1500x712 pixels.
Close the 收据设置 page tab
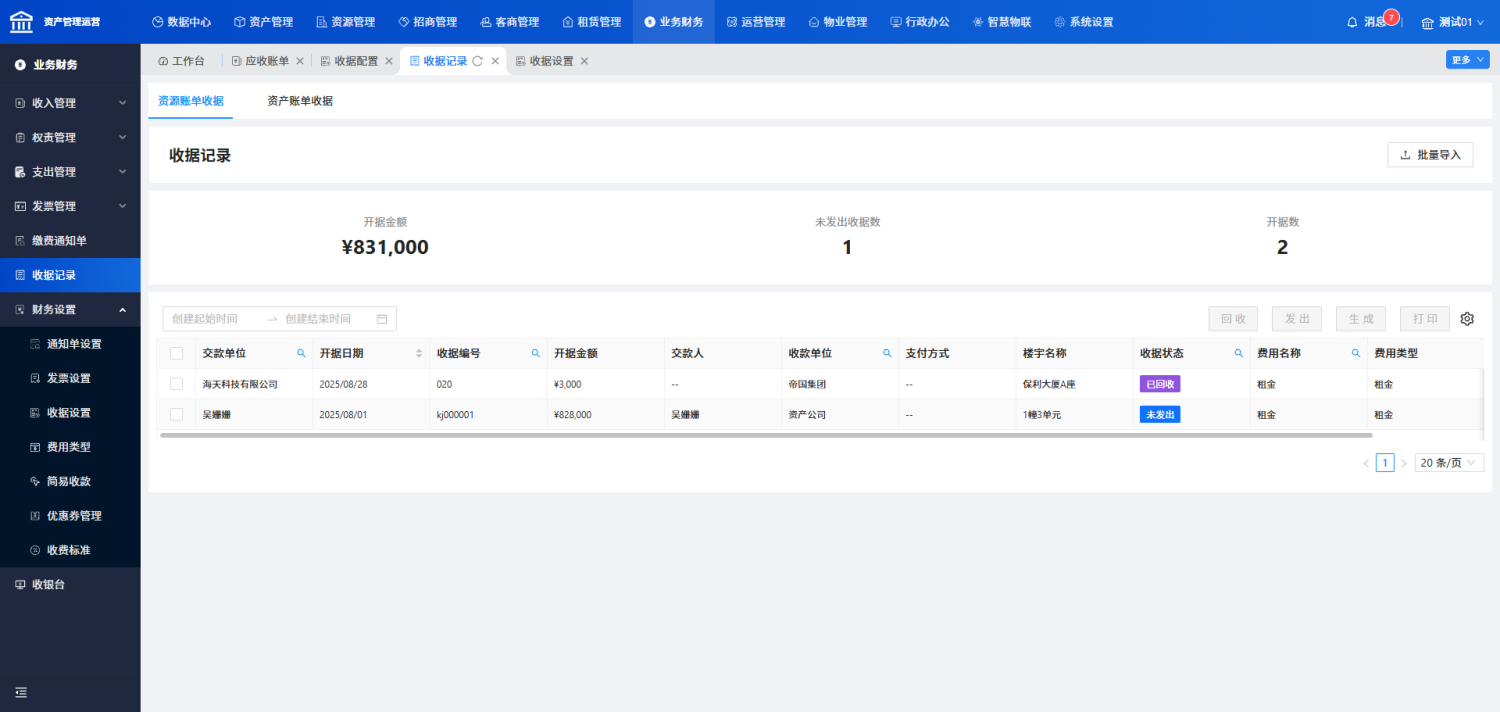coord(585,61)
